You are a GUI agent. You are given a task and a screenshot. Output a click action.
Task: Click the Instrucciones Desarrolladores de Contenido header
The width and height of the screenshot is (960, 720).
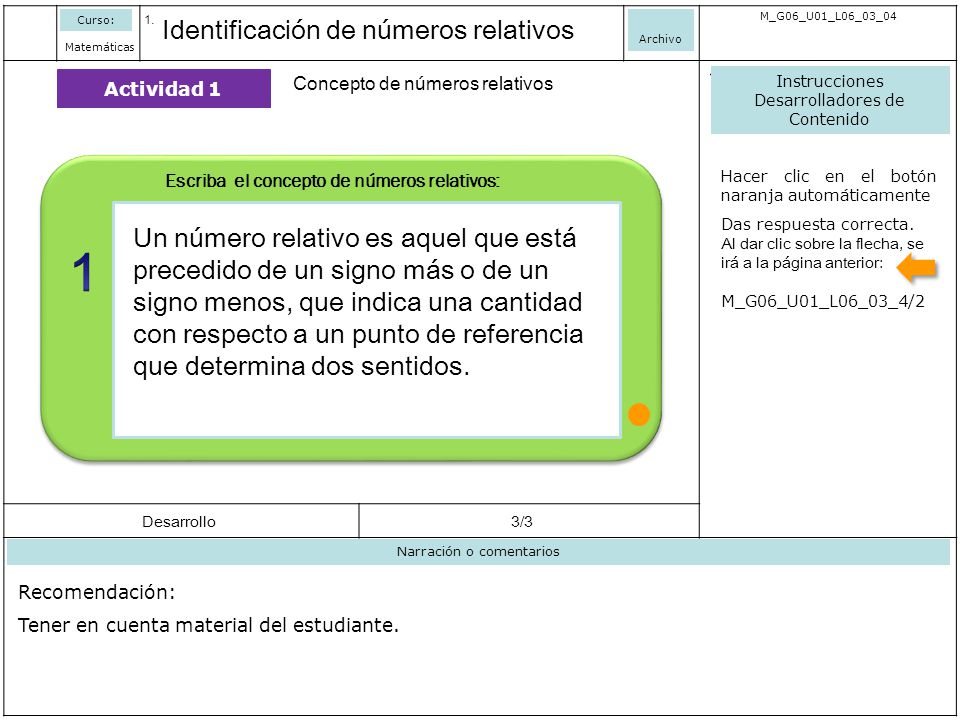pos(830,100)
